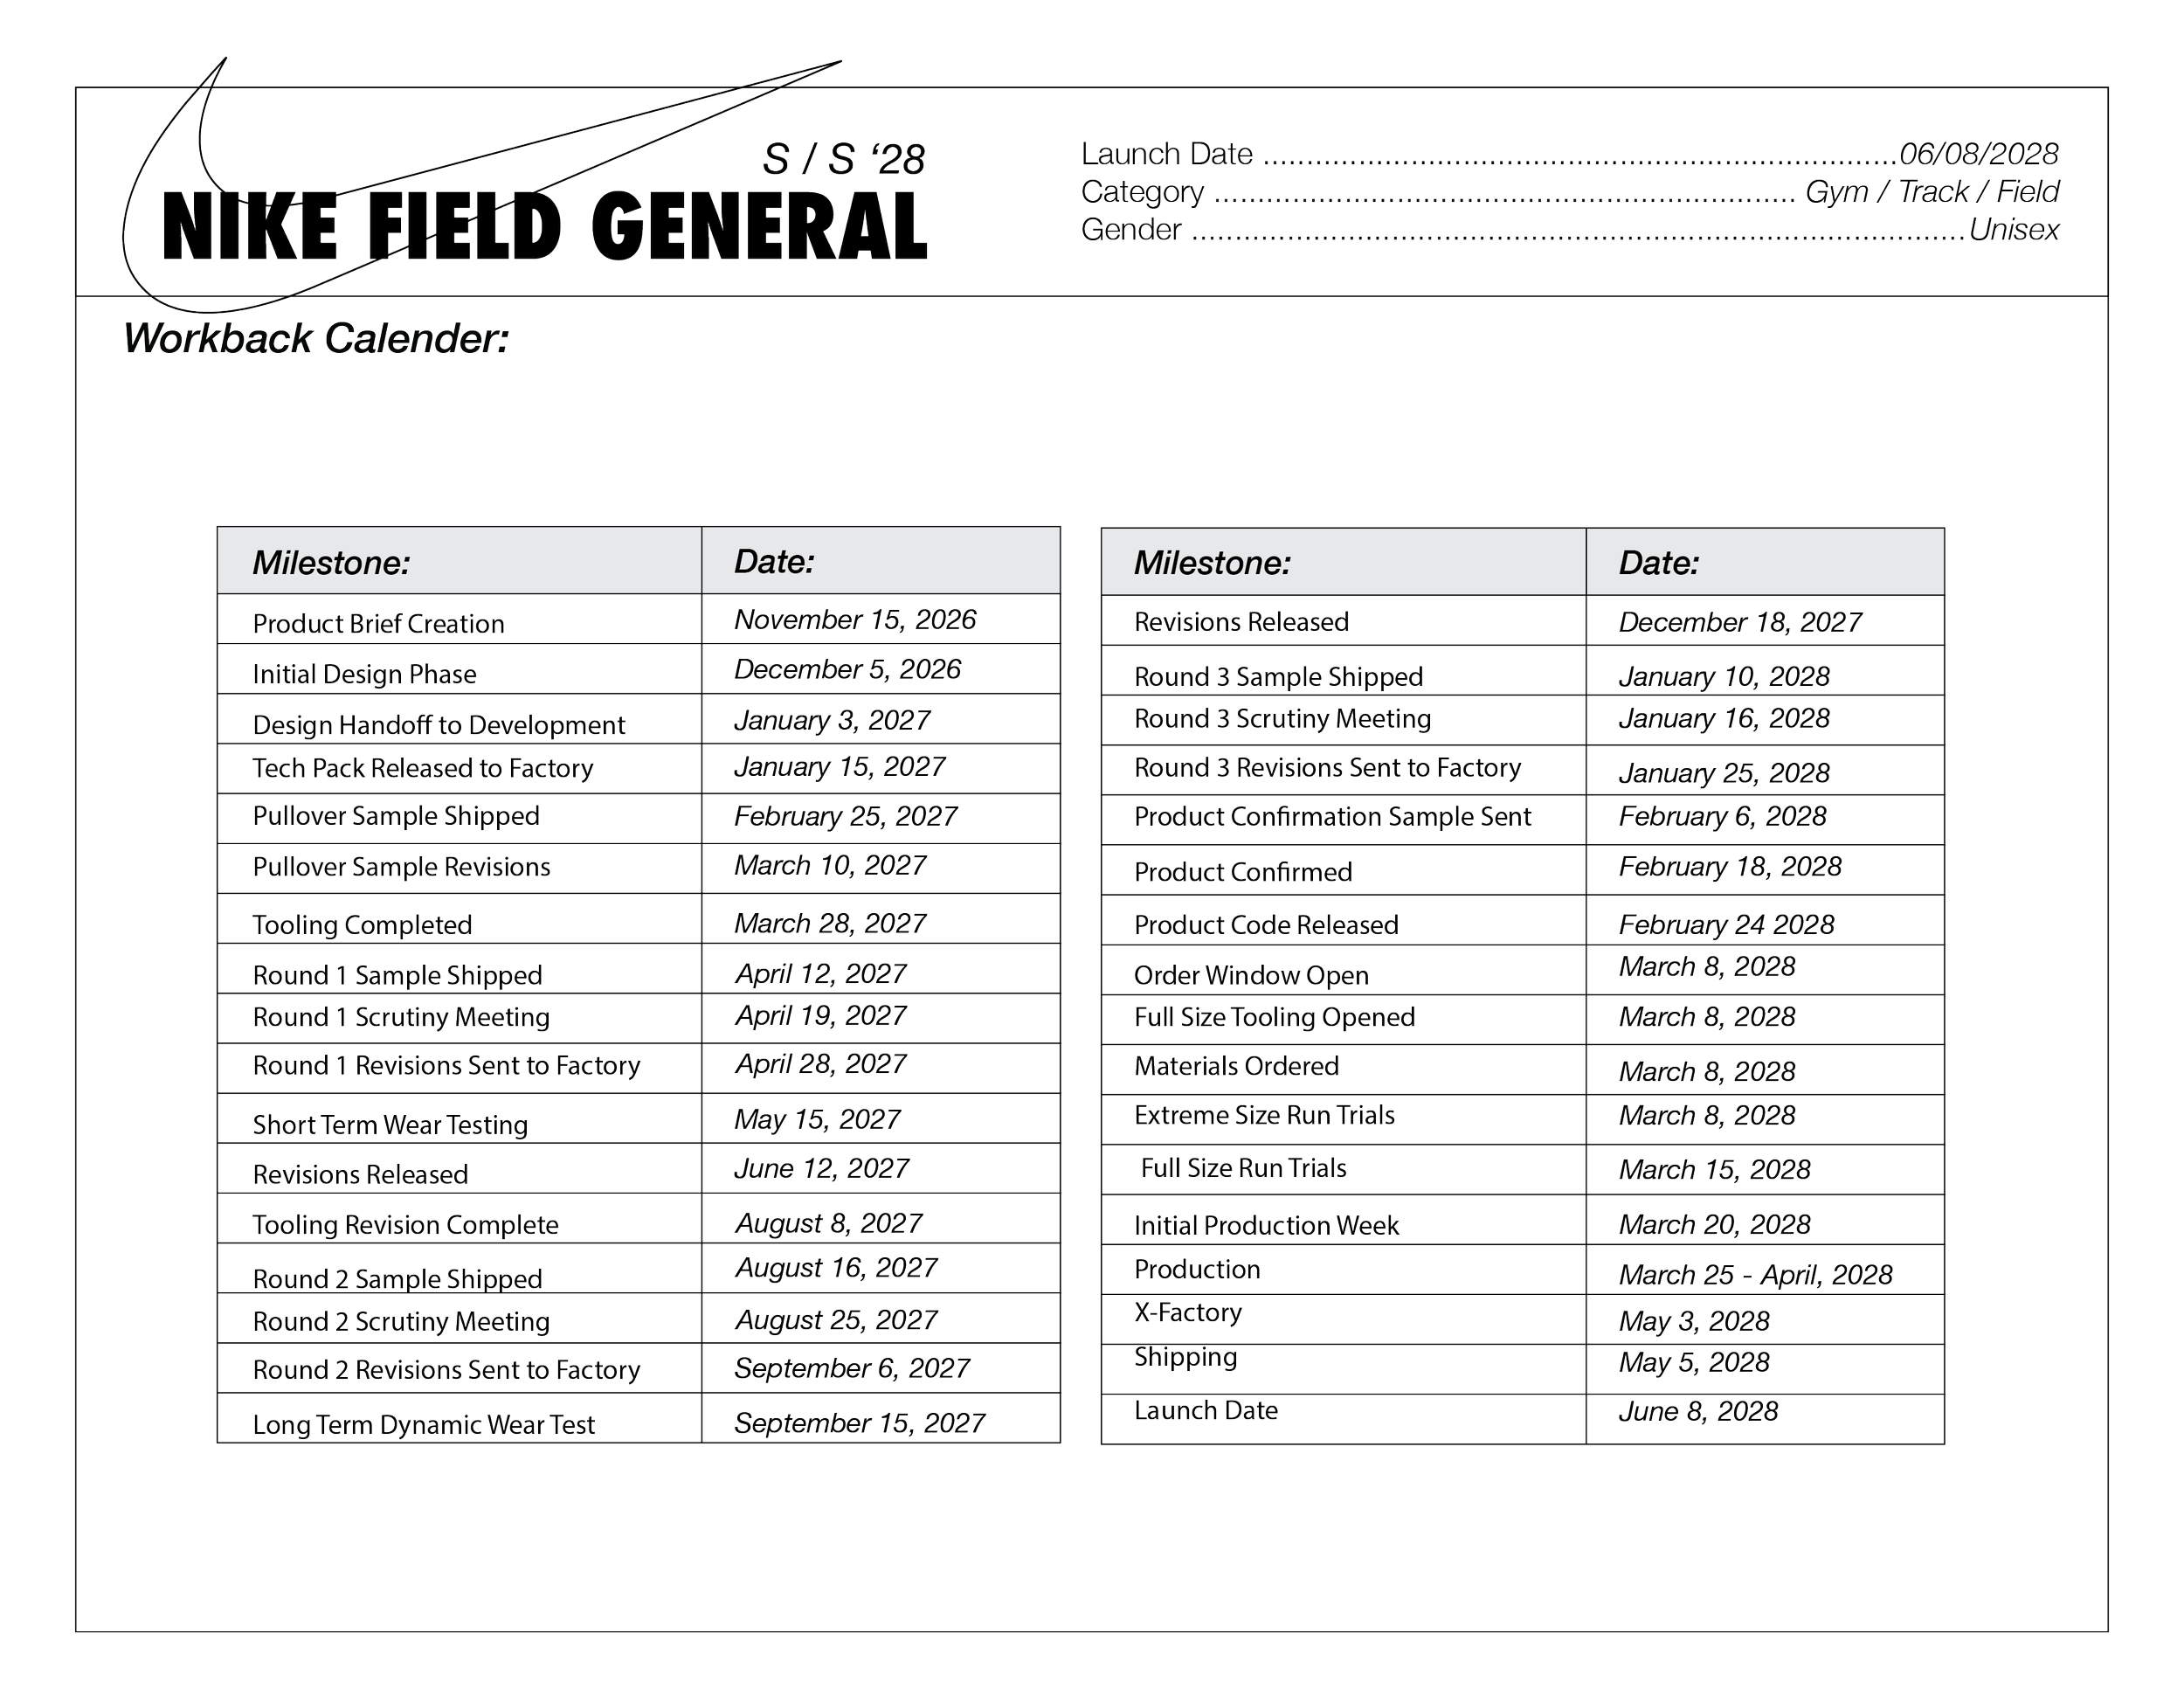Select the date February 24 2028

(1727, 925)
